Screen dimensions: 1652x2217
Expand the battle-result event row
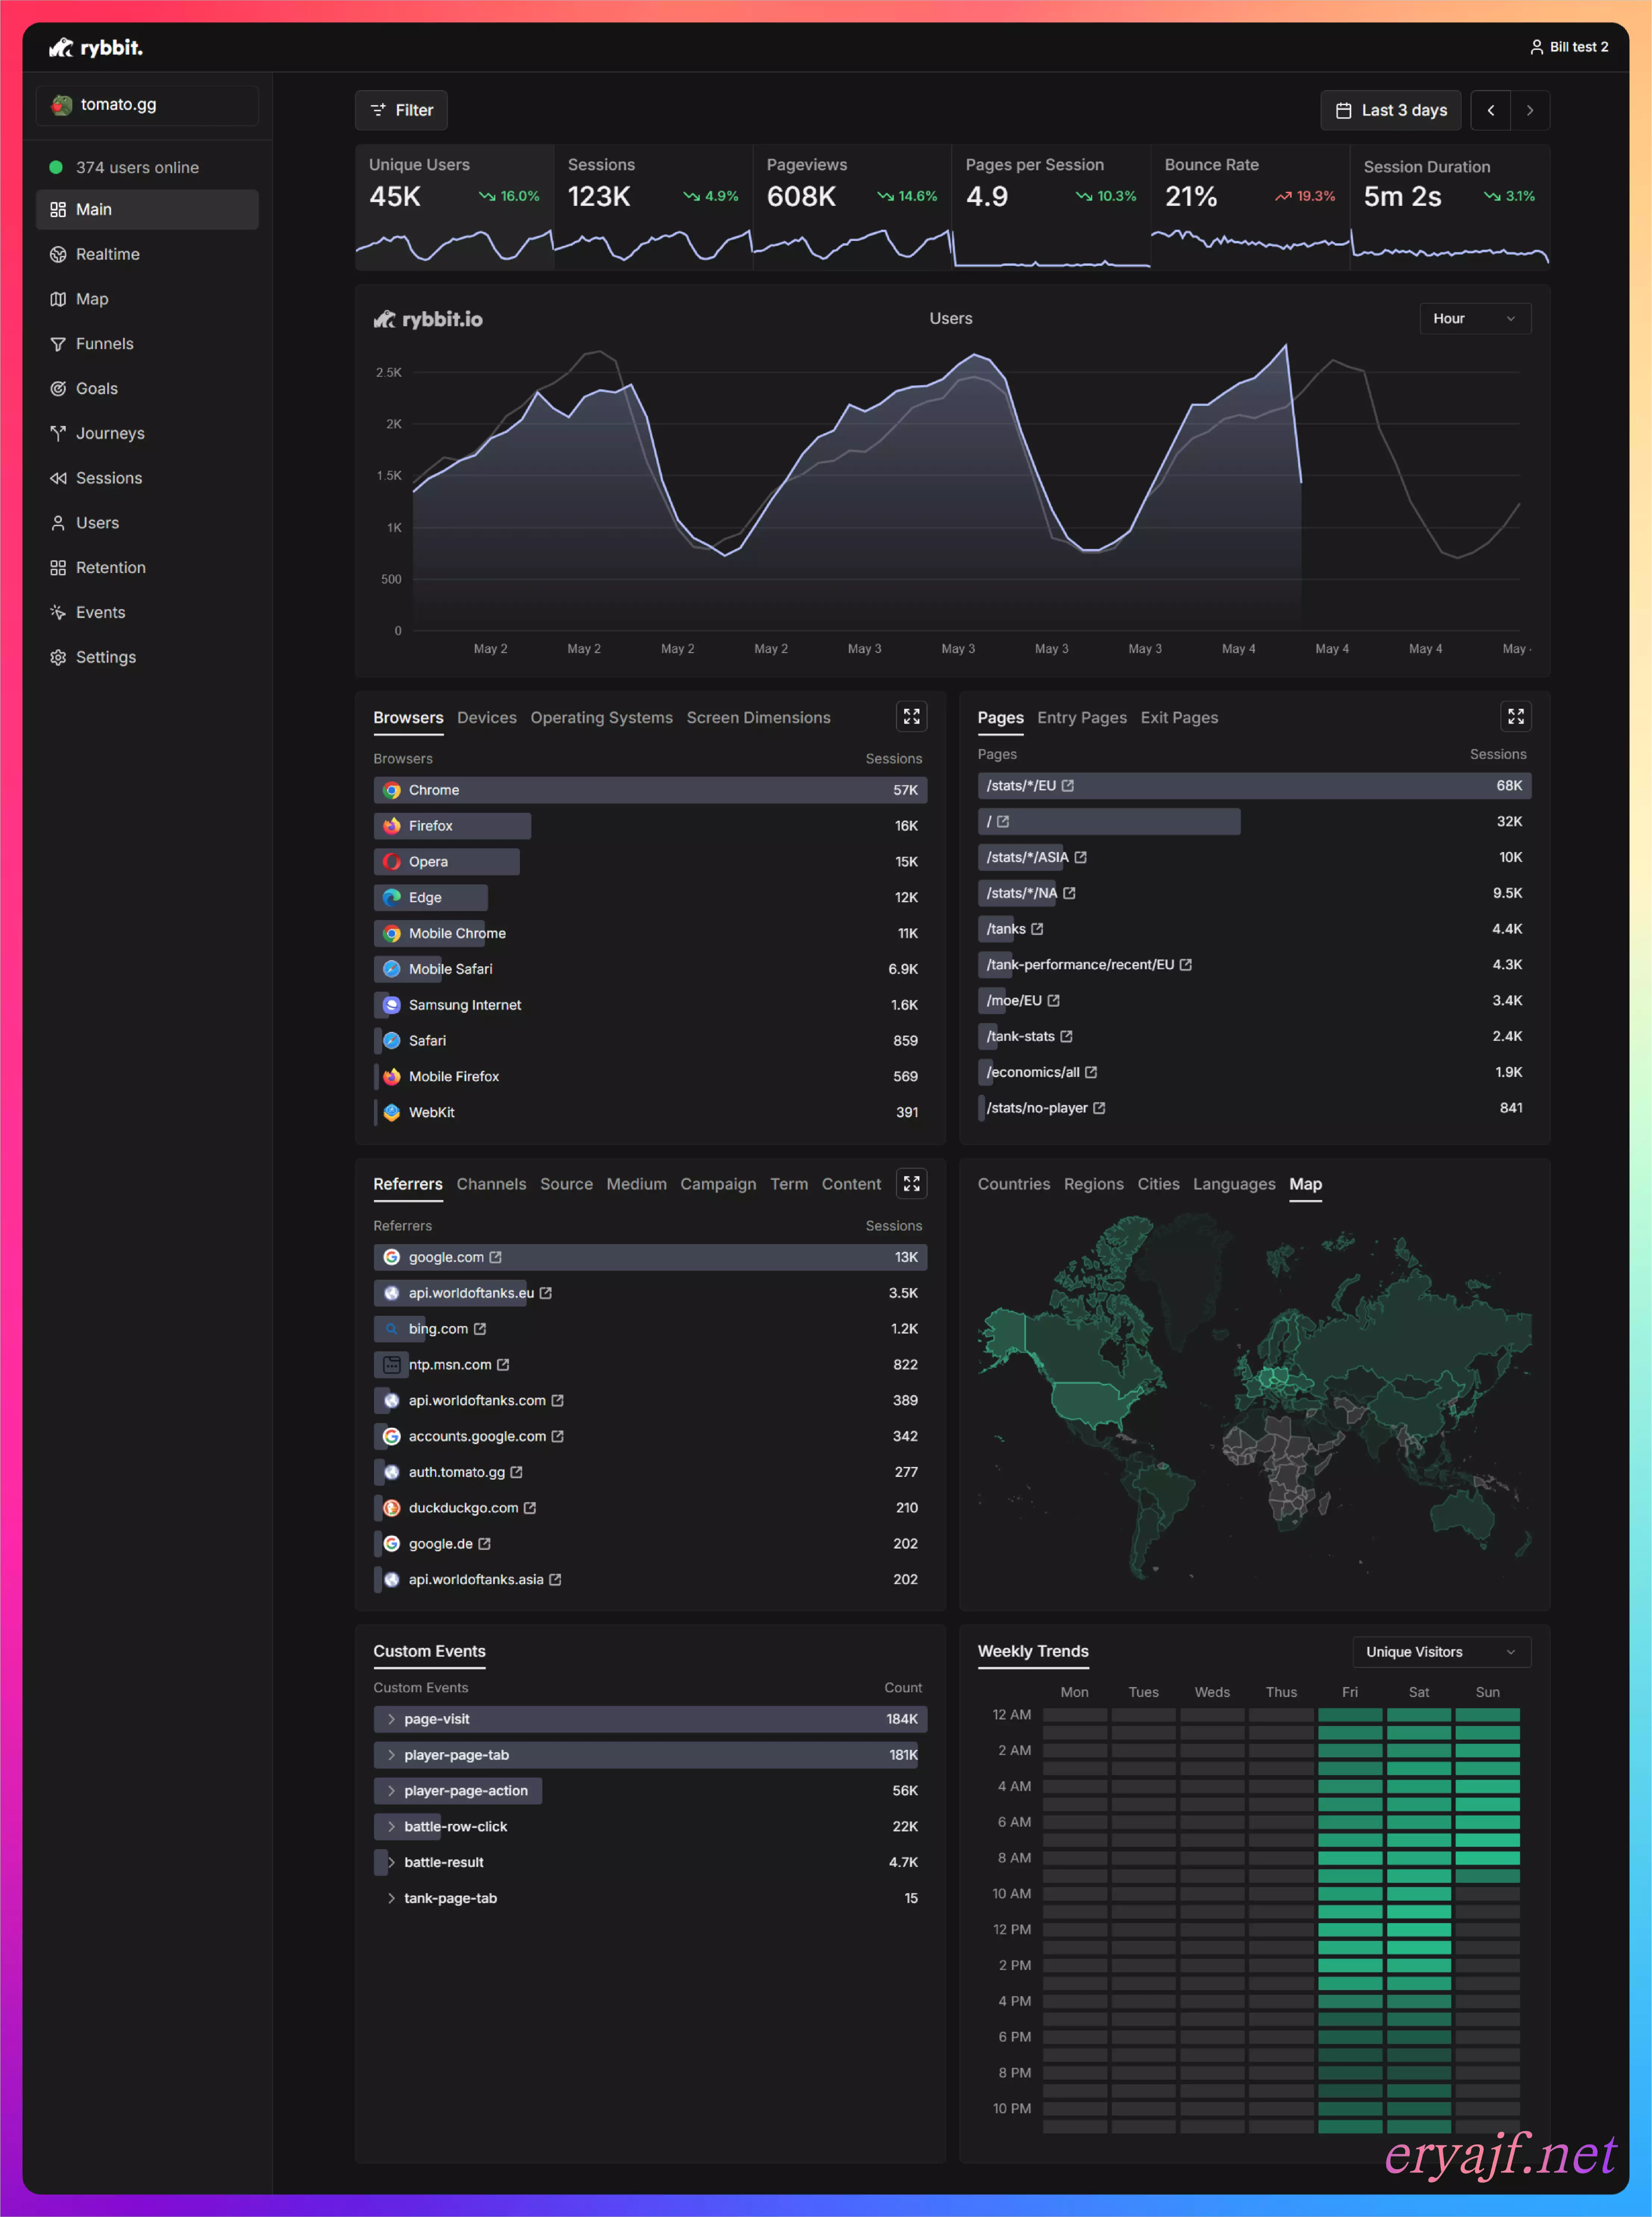[650, 1862]
